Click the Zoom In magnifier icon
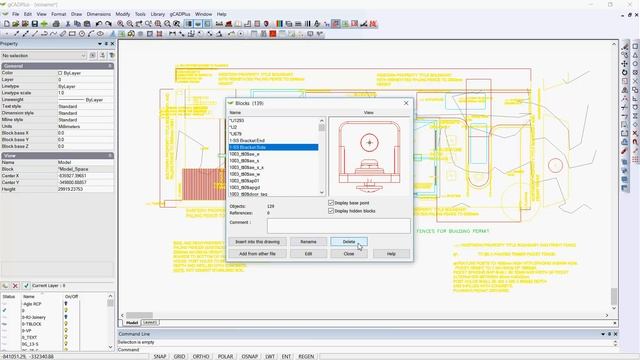Viewport: 640px width, 360px height. point(120,24)
